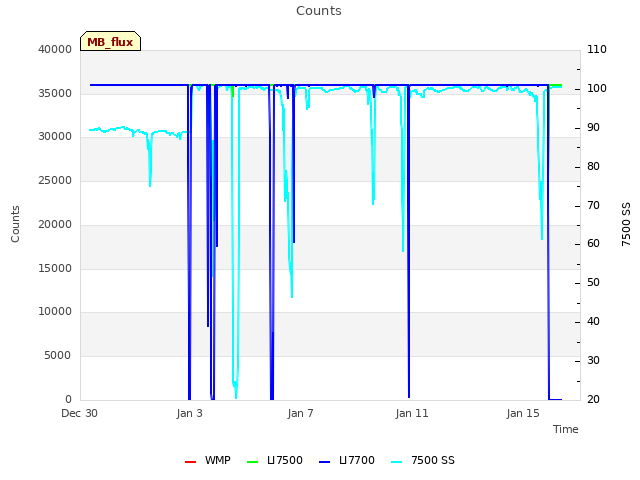Click the 60 right axis label
This screenshot has width=640, height=480.
(593, 244)
